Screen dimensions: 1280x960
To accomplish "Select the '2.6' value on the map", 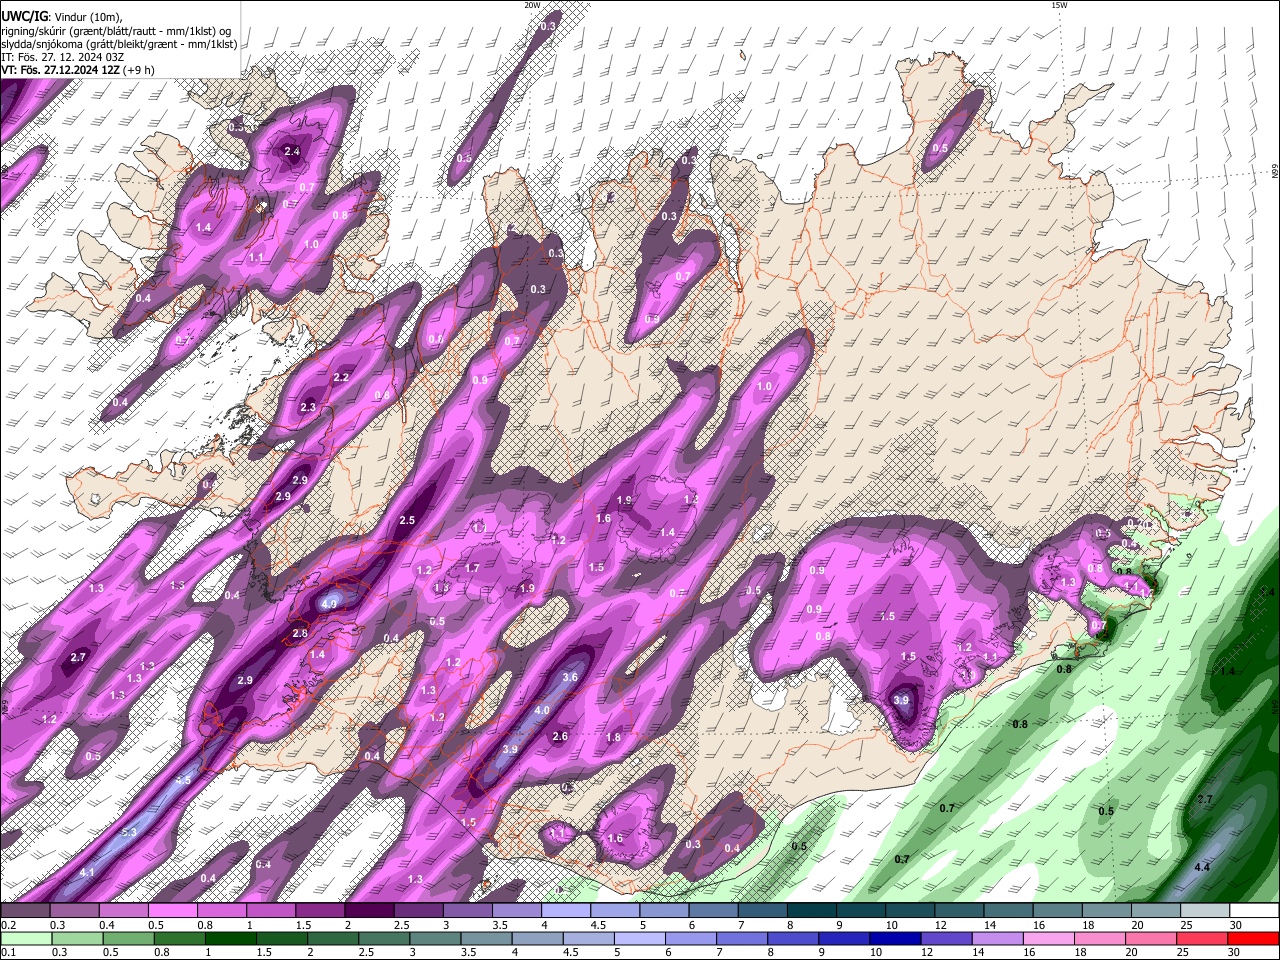I will pos(560,736).
